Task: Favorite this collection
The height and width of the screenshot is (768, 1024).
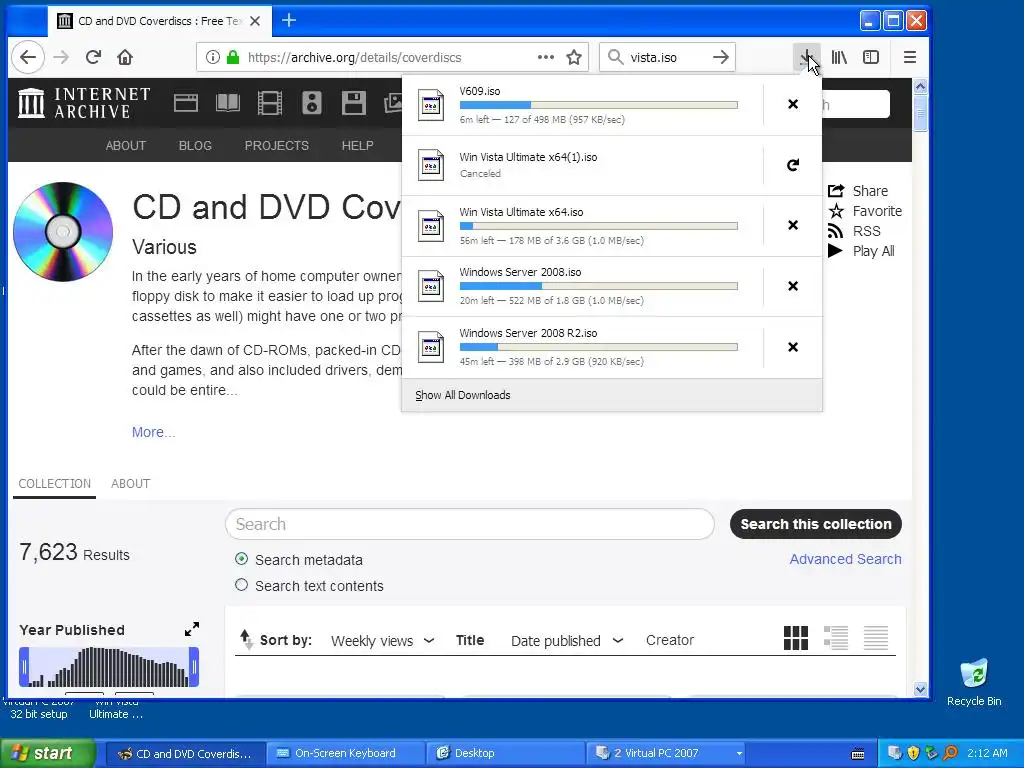Action: 865,211
